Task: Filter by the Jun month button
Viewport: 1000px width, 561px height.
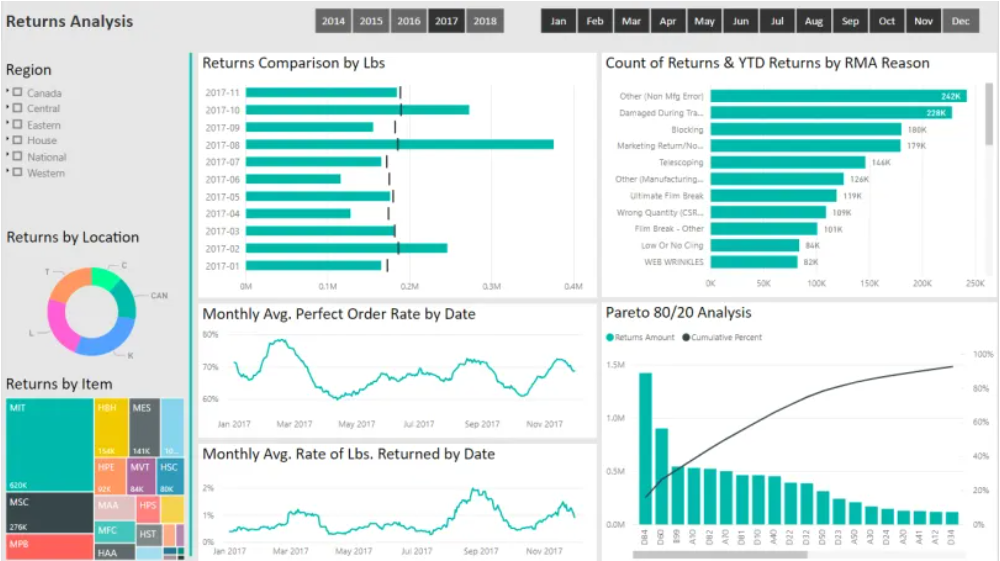Action: pos(740,21)
